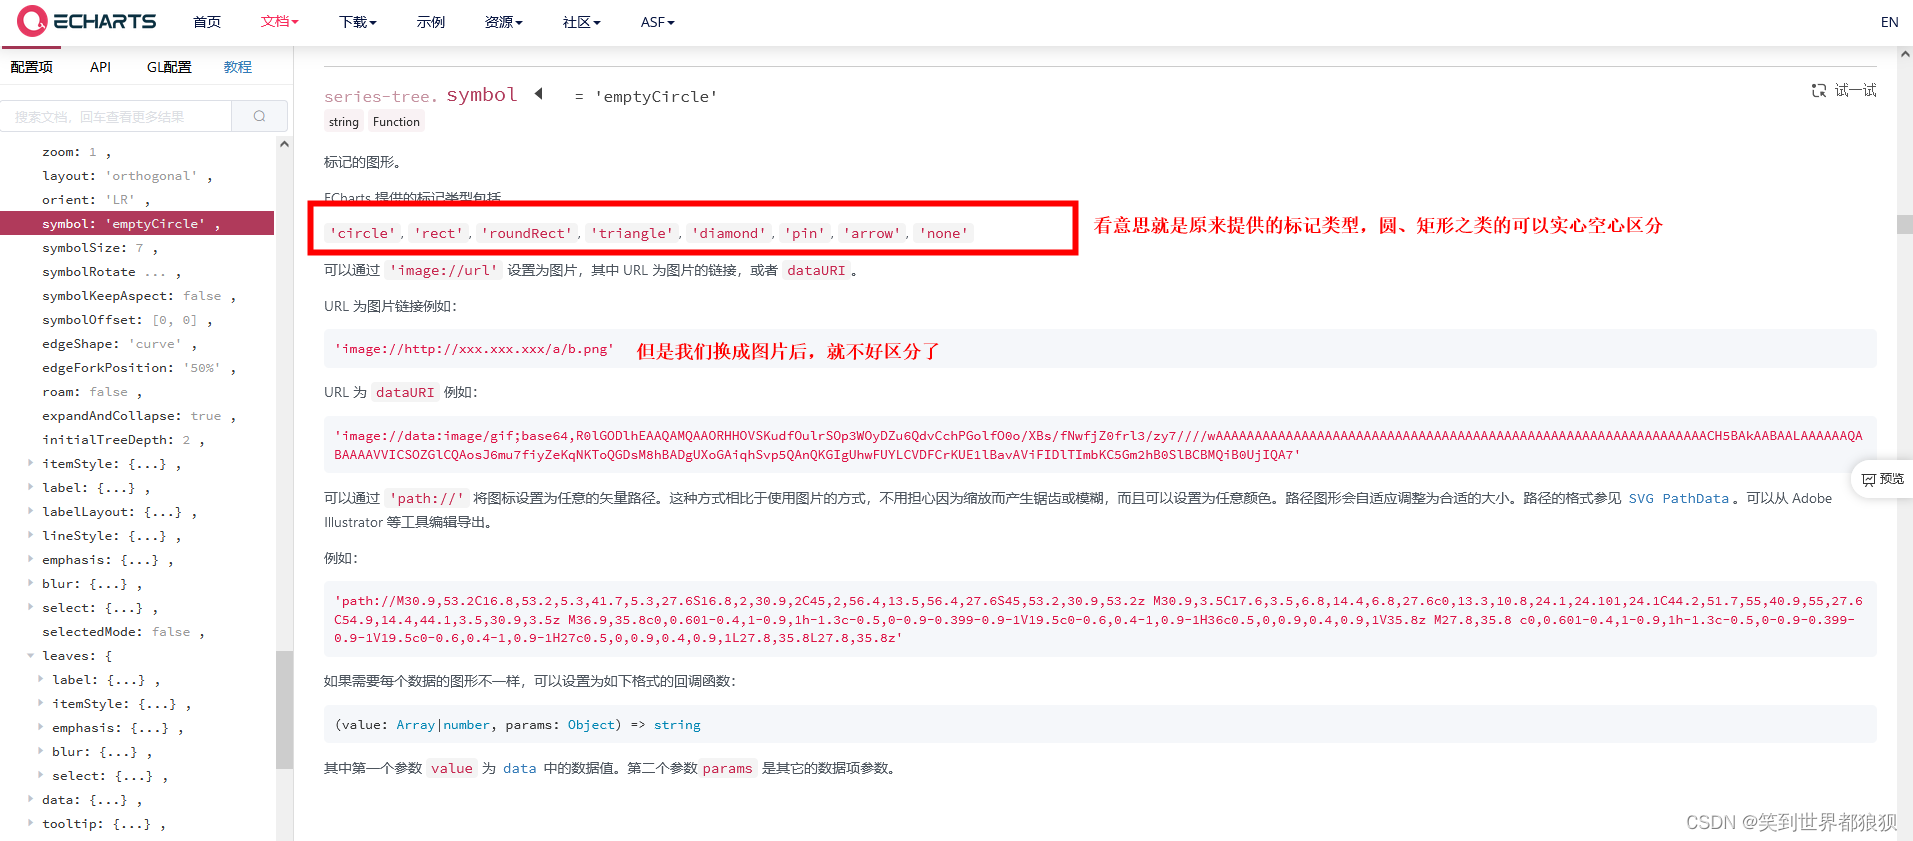This screenshot has width=1913, height=841.
Task: Select the roam: false row
Action: click(x=137, y=392)
